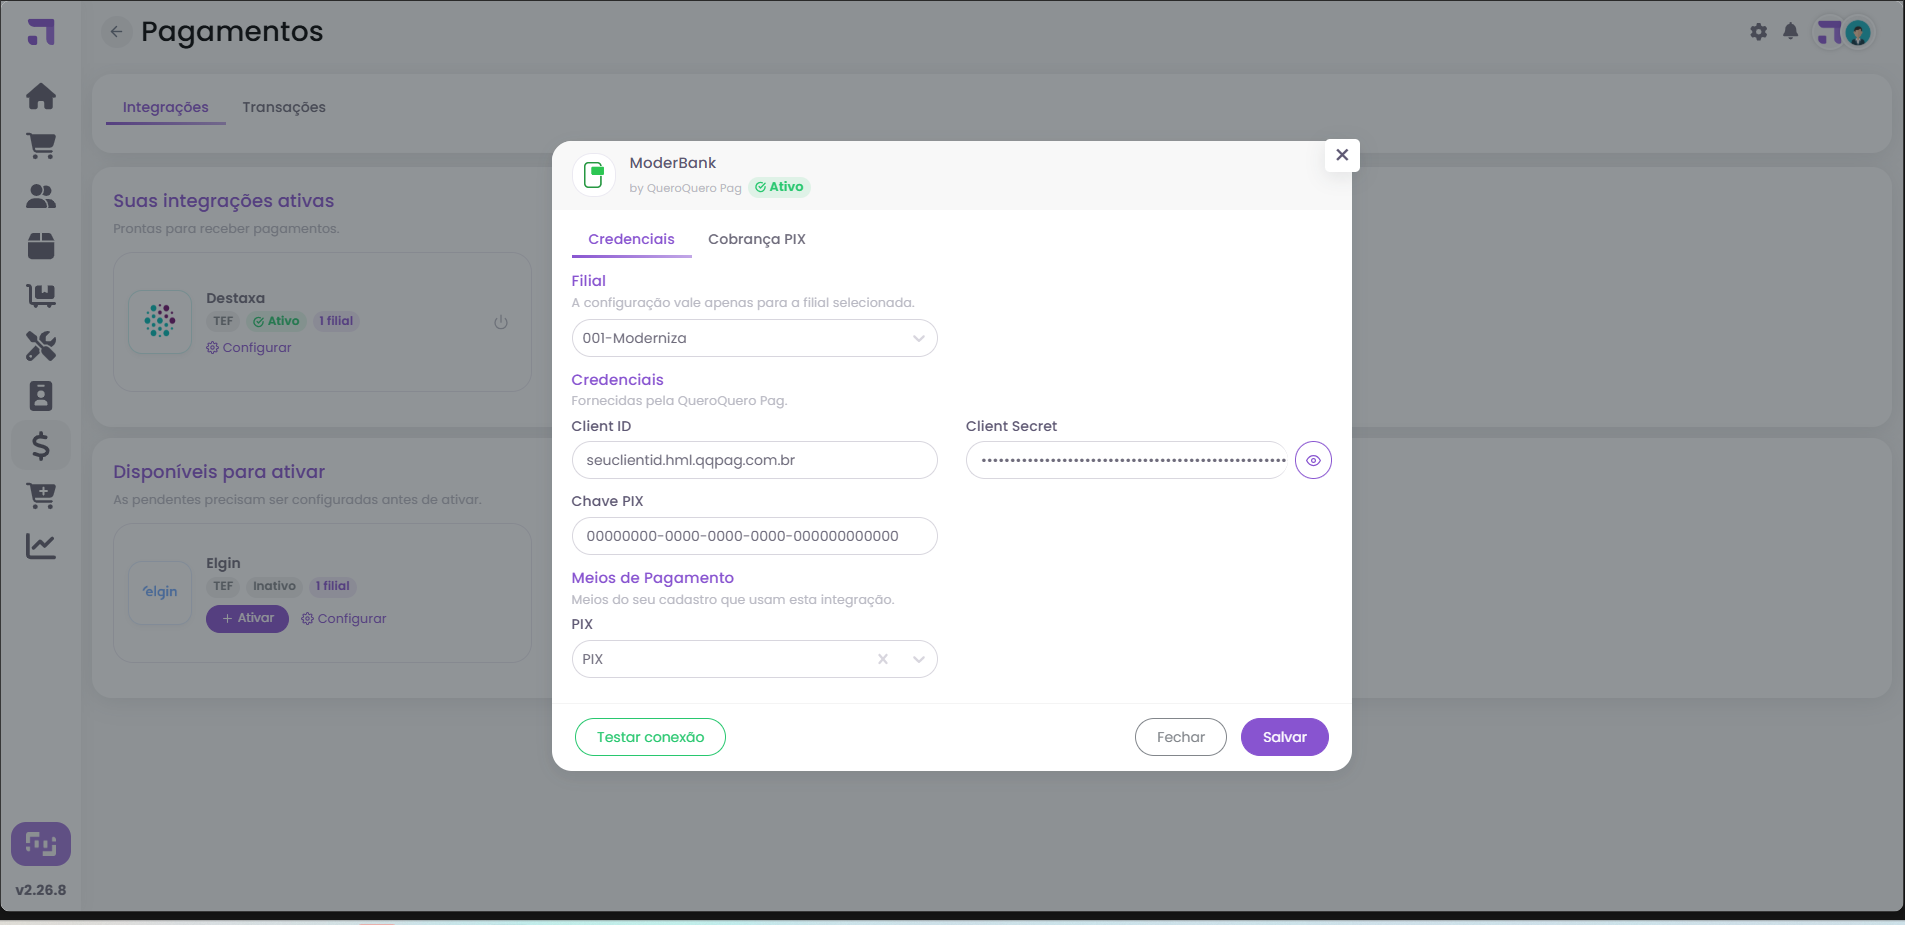Click the Fechar button
Viewport: 1905px width, 925px height.
(x=1181, y=737)
